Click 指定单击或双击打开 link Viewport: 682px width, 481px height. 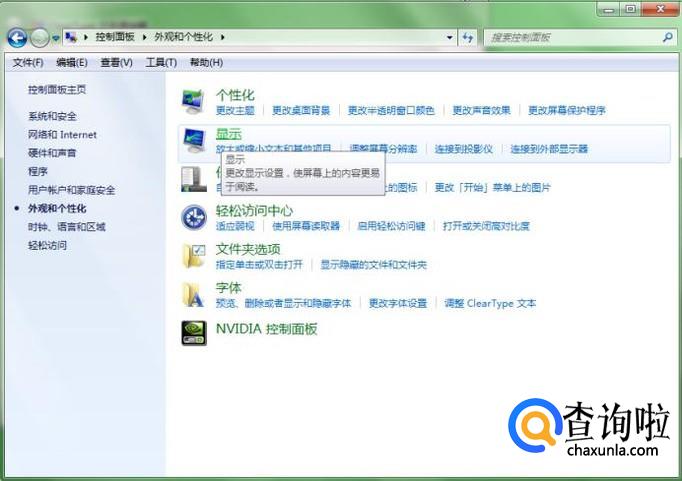click(x=259, y=264)
